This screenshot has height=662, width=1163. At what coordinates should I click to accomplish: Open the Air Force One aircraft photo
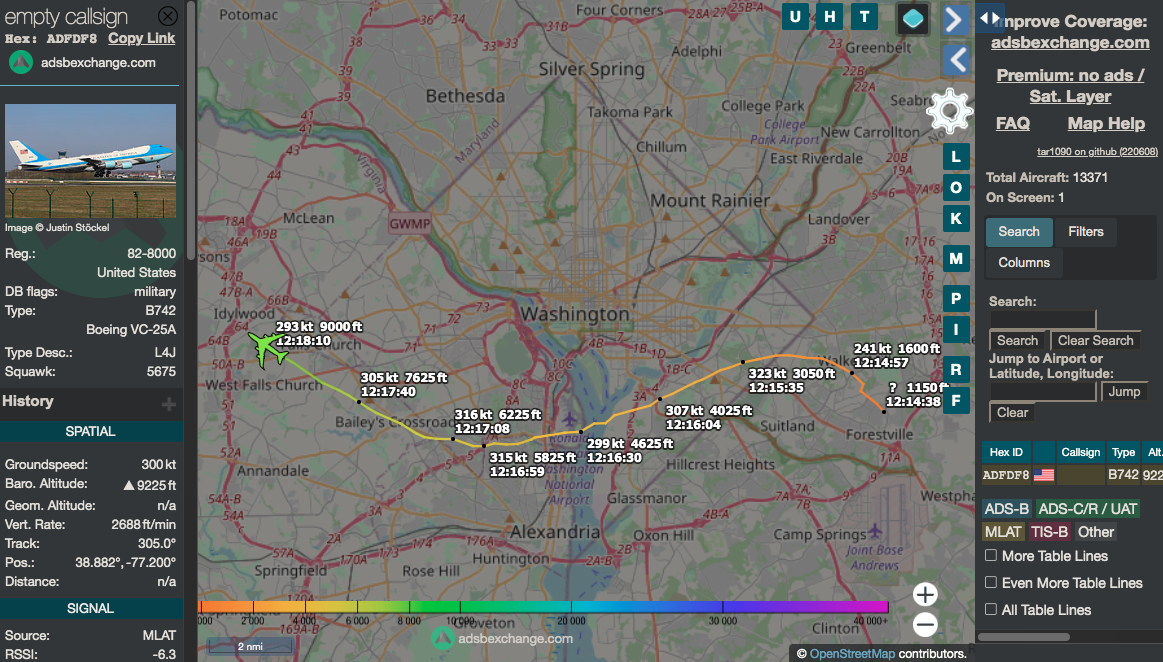pos(90,160)
